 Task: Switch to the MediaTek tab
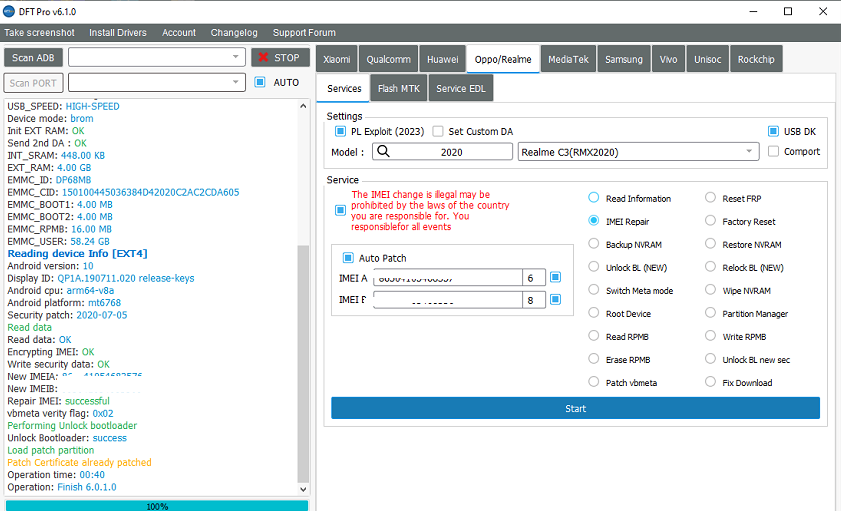tap(568, 59)
